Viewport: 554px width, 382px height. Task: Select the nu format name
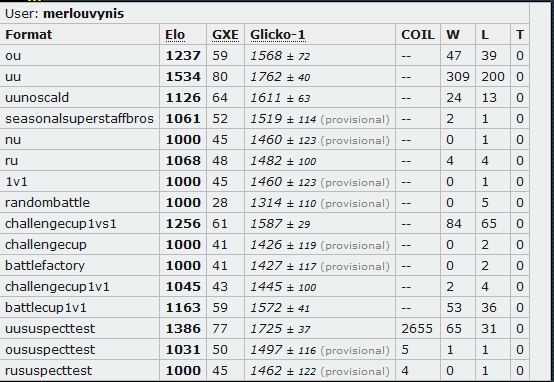point(13,140)
